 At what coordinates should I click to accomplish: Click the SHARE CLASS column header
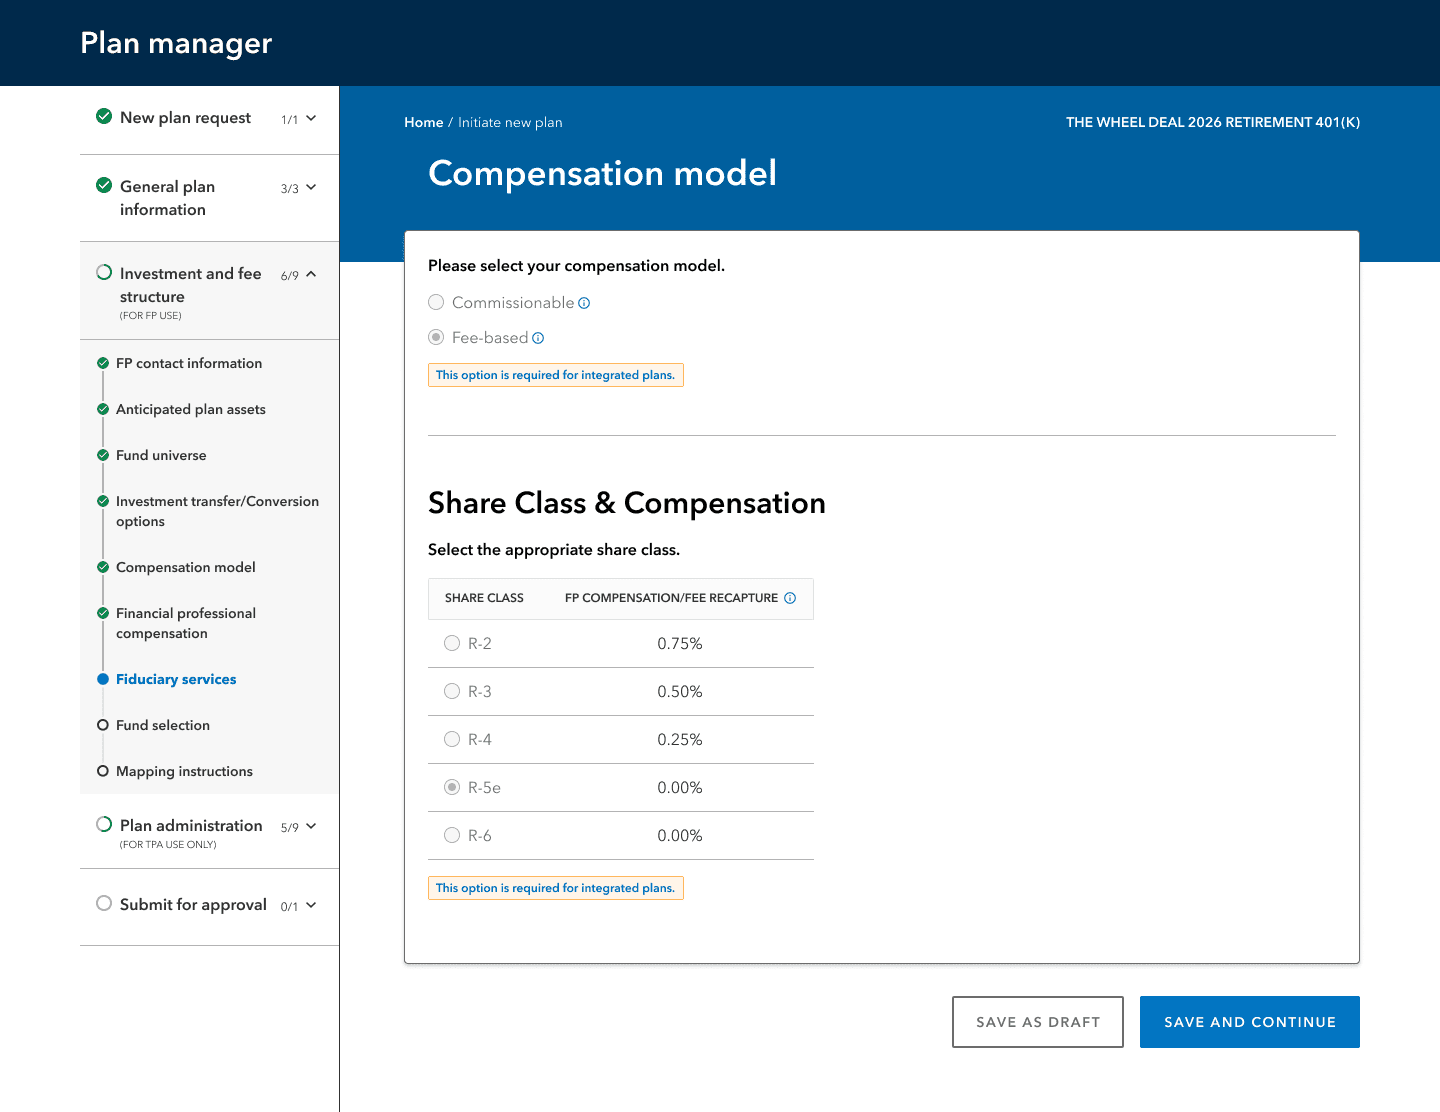(x=484, y=598)
